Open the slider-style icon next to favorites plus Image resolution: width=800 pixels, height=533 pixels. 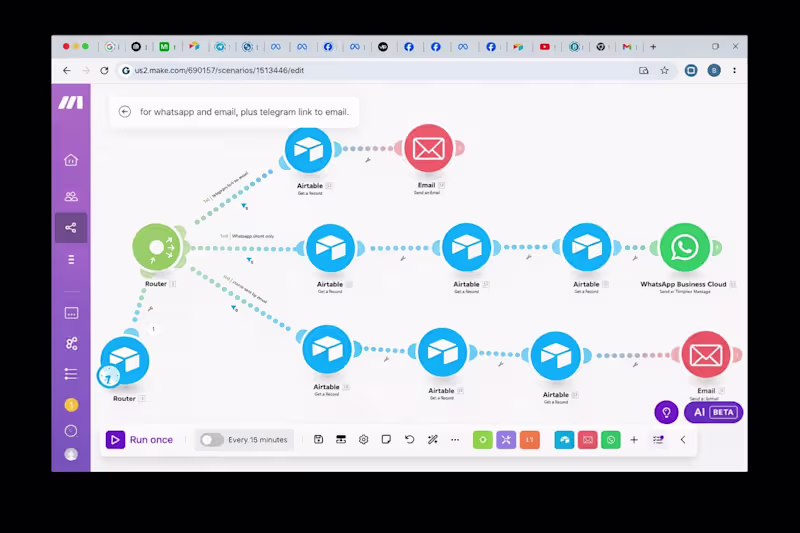coord(658,439)
